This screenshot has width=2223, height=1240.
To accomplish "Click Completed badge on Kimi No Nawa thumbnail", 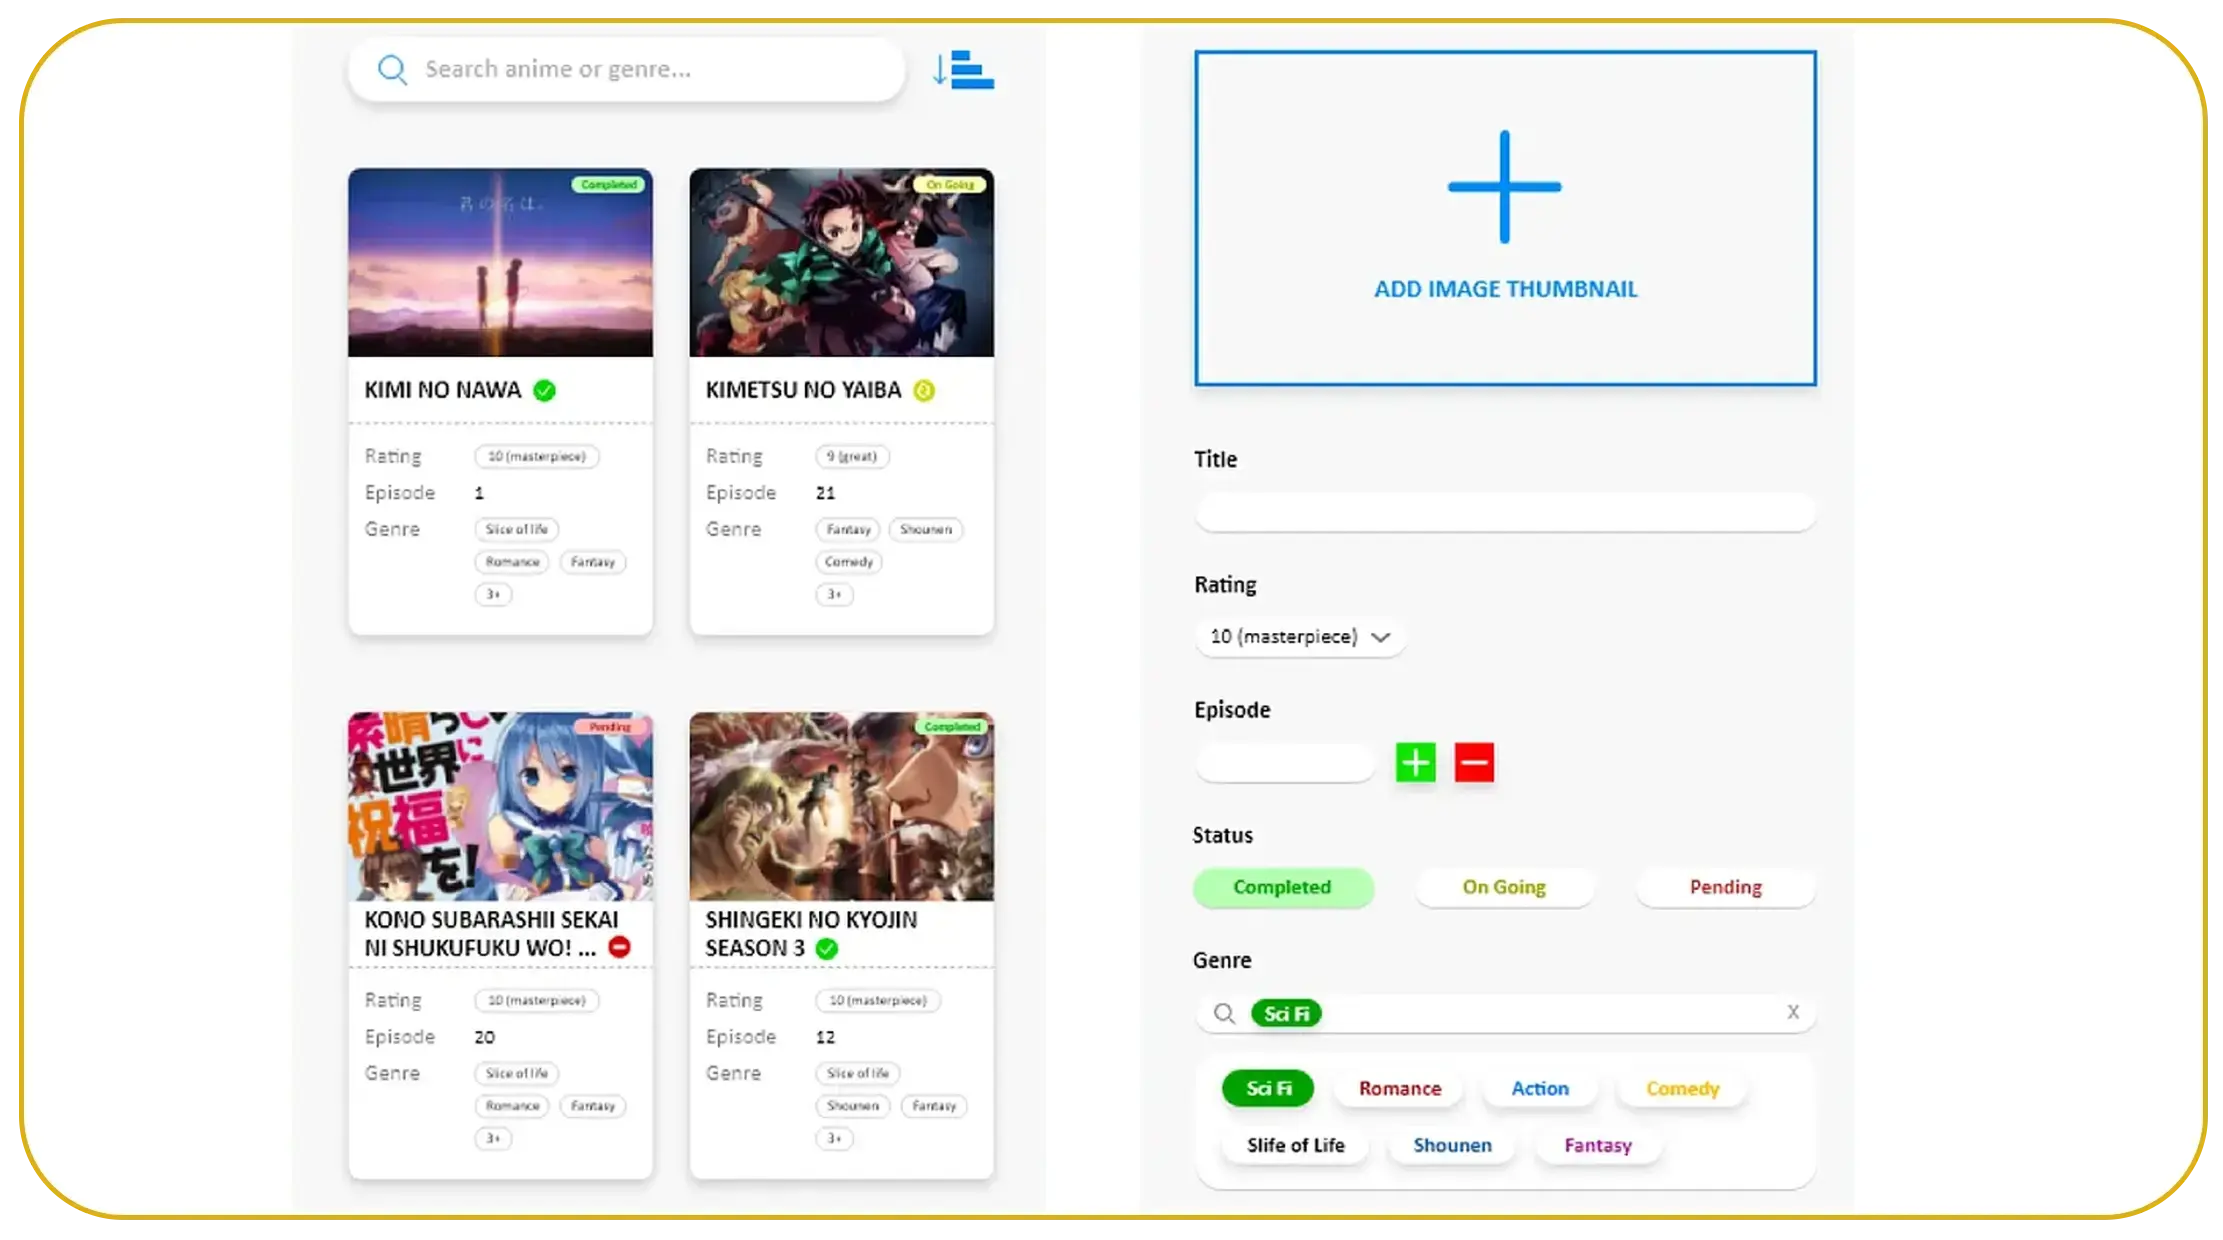I will tap(609, 185).
